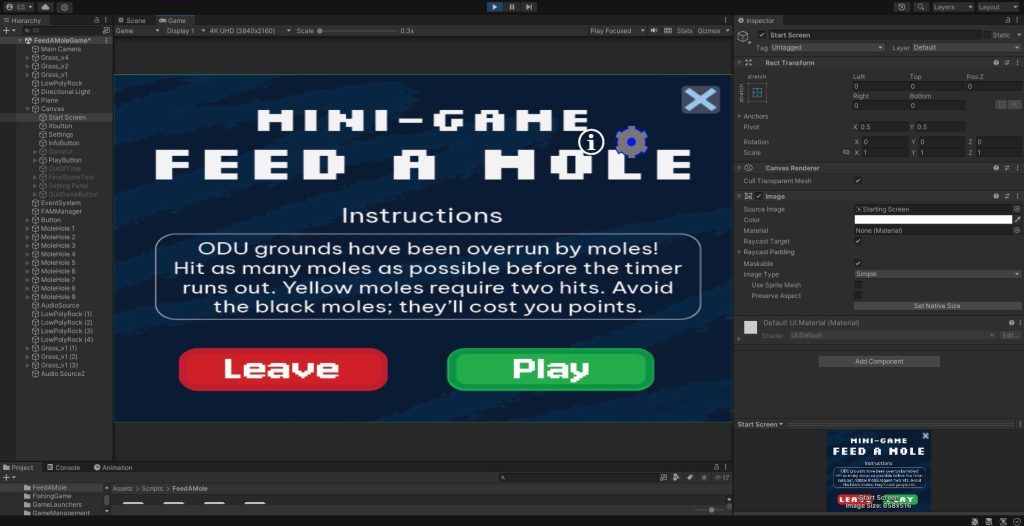Click the Game view Scale slider

(x=358, y=31)
